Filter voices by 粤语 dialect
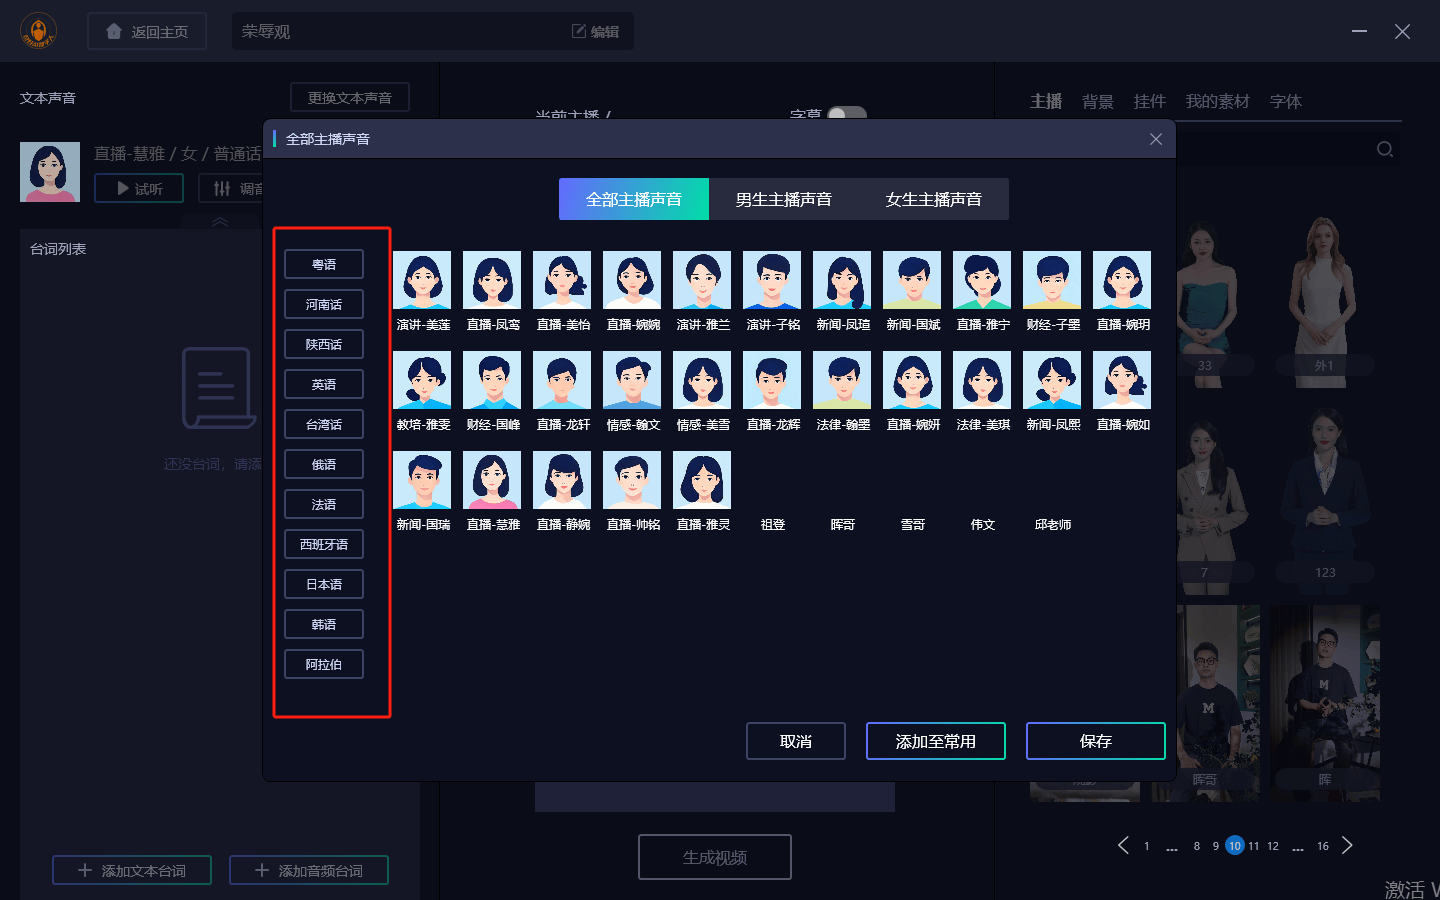The width and height of the screenshot is (1440, 900). (324, 265)
